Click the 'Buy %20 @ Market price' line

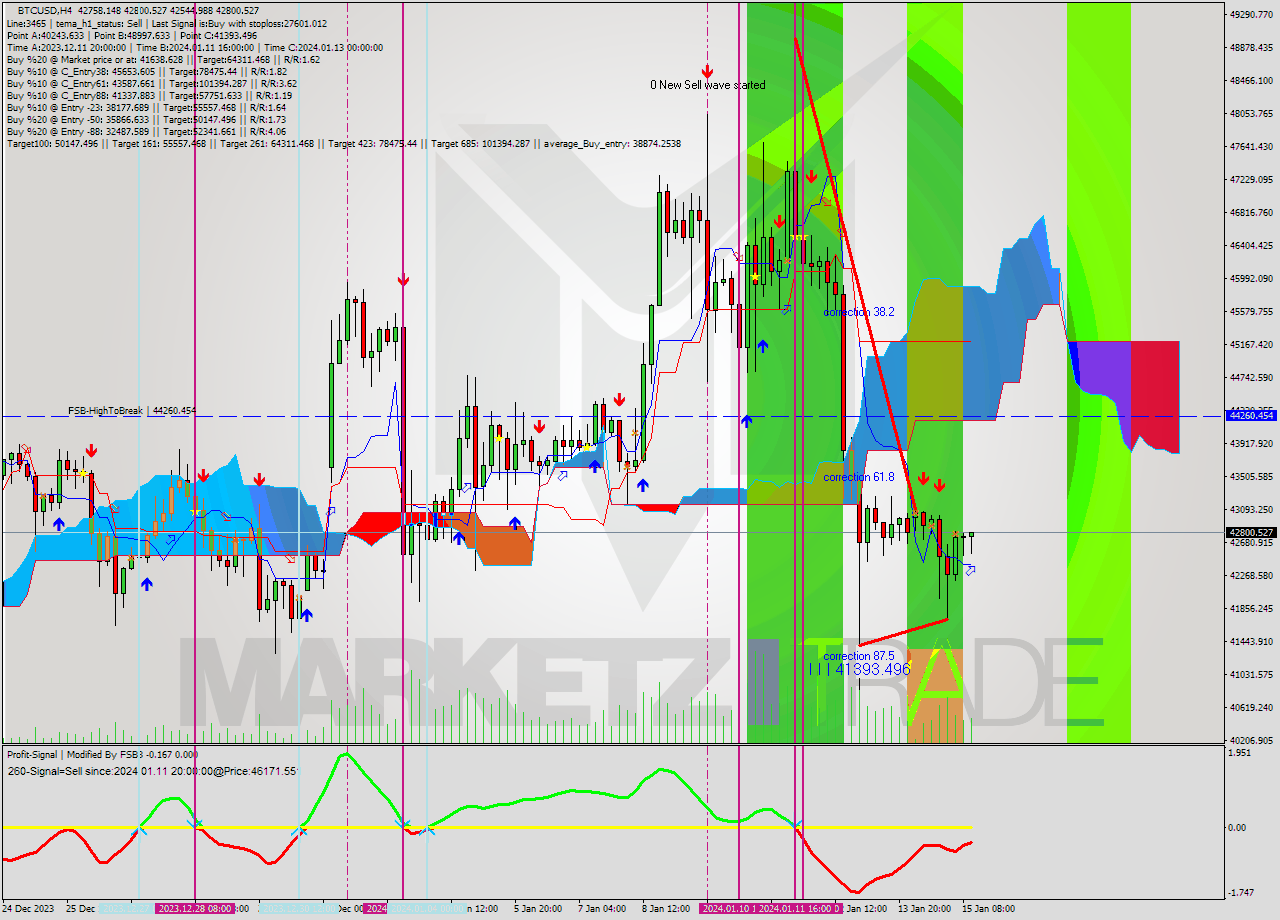click(163, 59)
